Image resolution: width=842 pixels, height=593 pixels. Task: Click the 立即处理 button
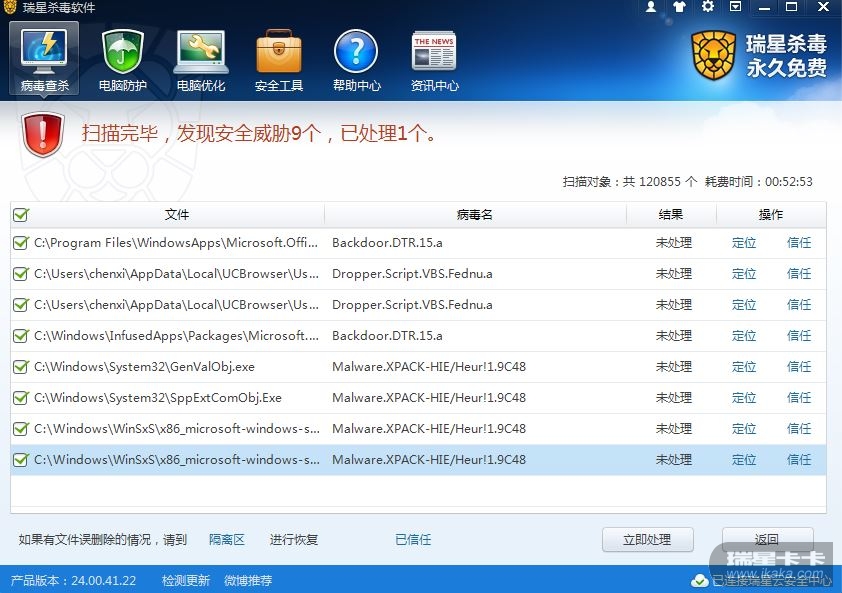(648, 539)
